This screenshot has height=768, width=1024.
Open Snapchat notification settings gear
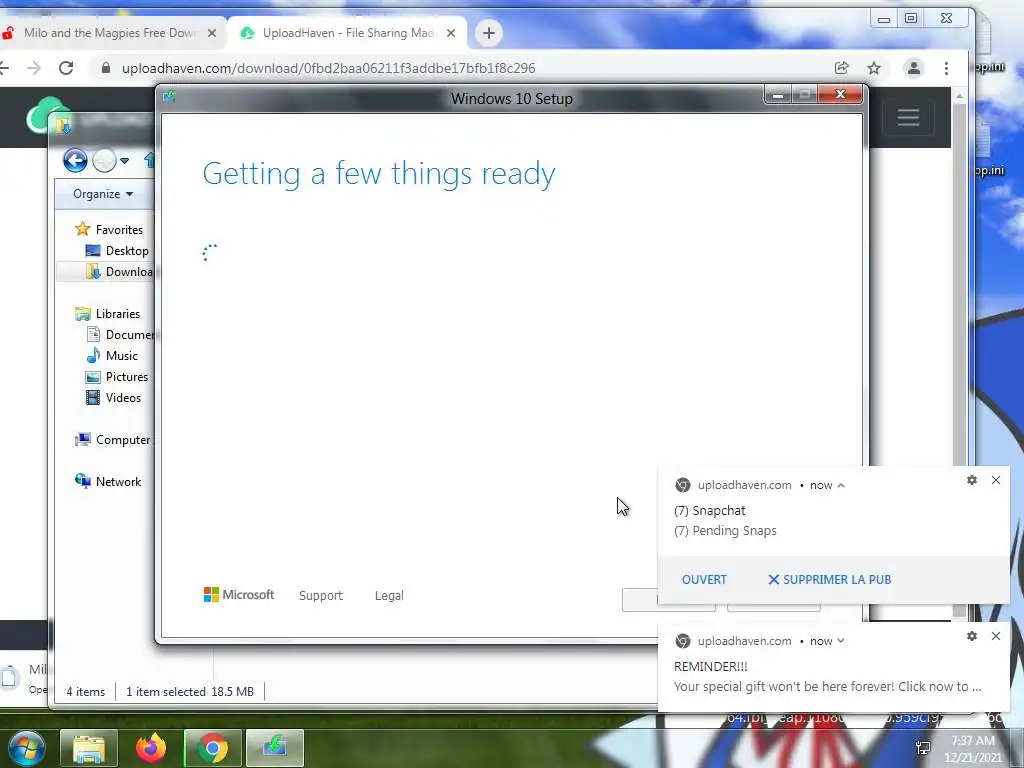[972, 480]
